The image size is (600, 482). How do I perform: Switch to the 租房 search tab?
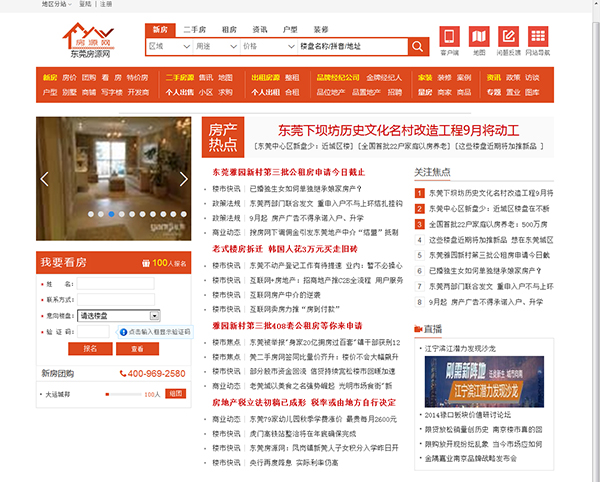[231, 30]
